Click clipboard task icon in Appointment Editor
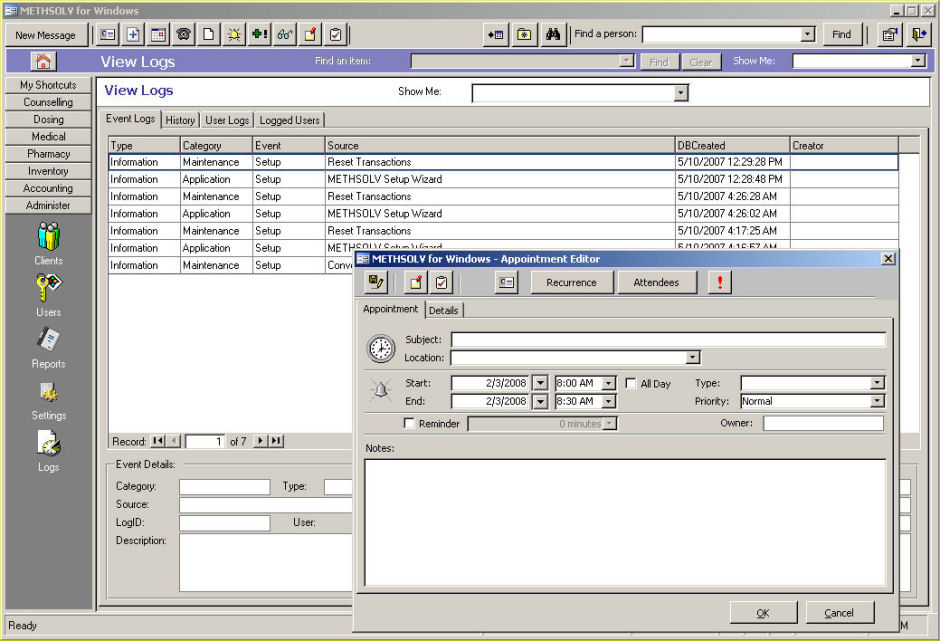The image size is (940, 641). [441, 282]
